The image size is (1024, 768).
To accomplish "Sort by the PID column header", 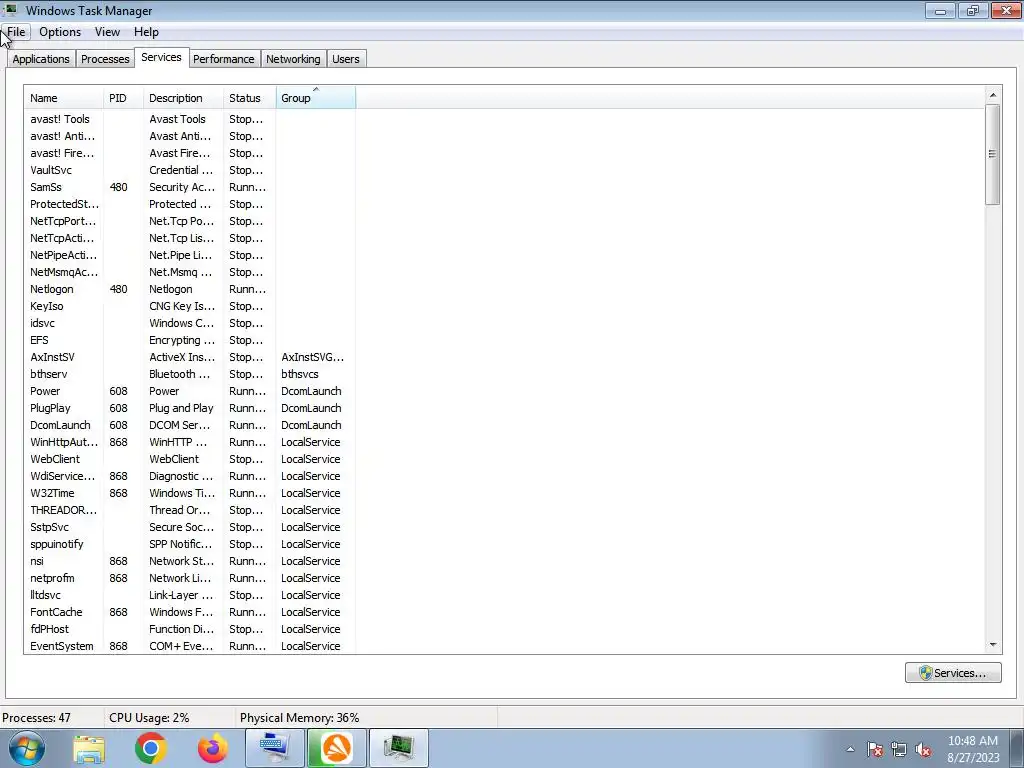I will pos(123,98).
